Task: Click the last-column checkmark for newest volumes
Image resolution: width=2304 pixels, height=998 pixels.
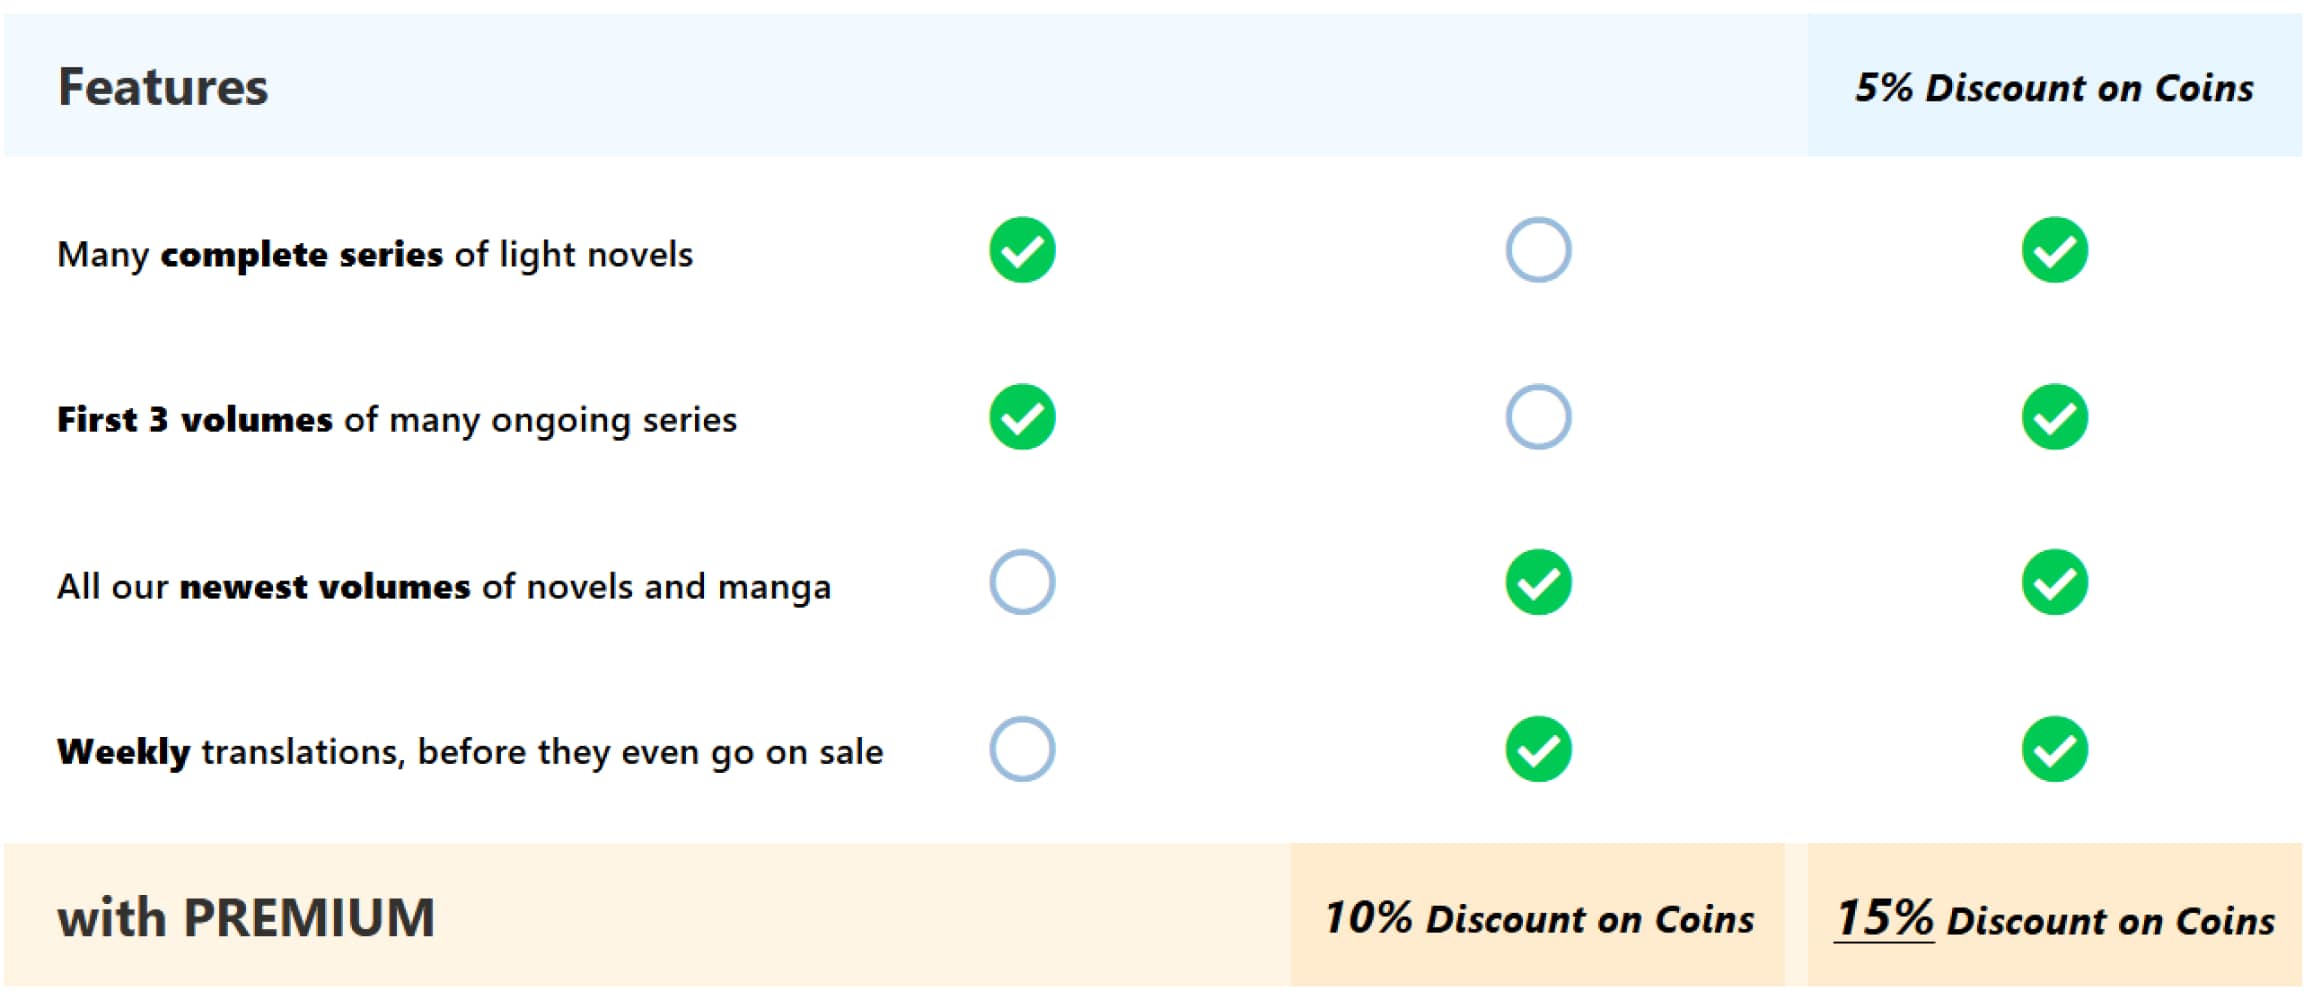Action: tap(2054, 582)
